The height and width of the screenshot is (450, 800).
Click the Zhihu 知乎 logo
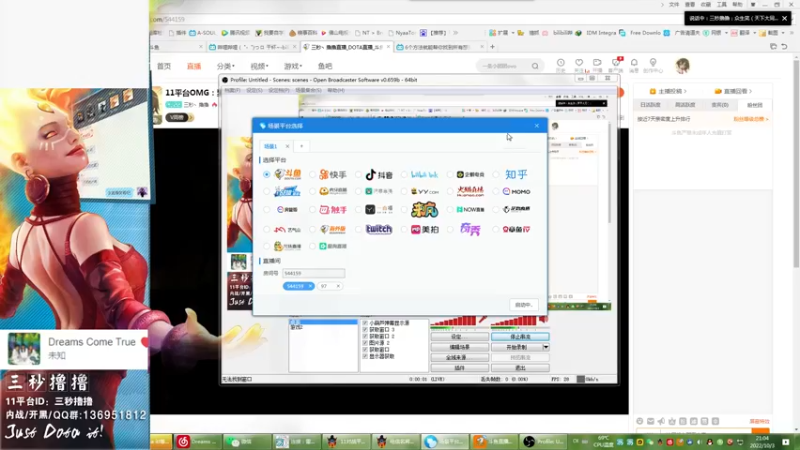pos(516,174)
